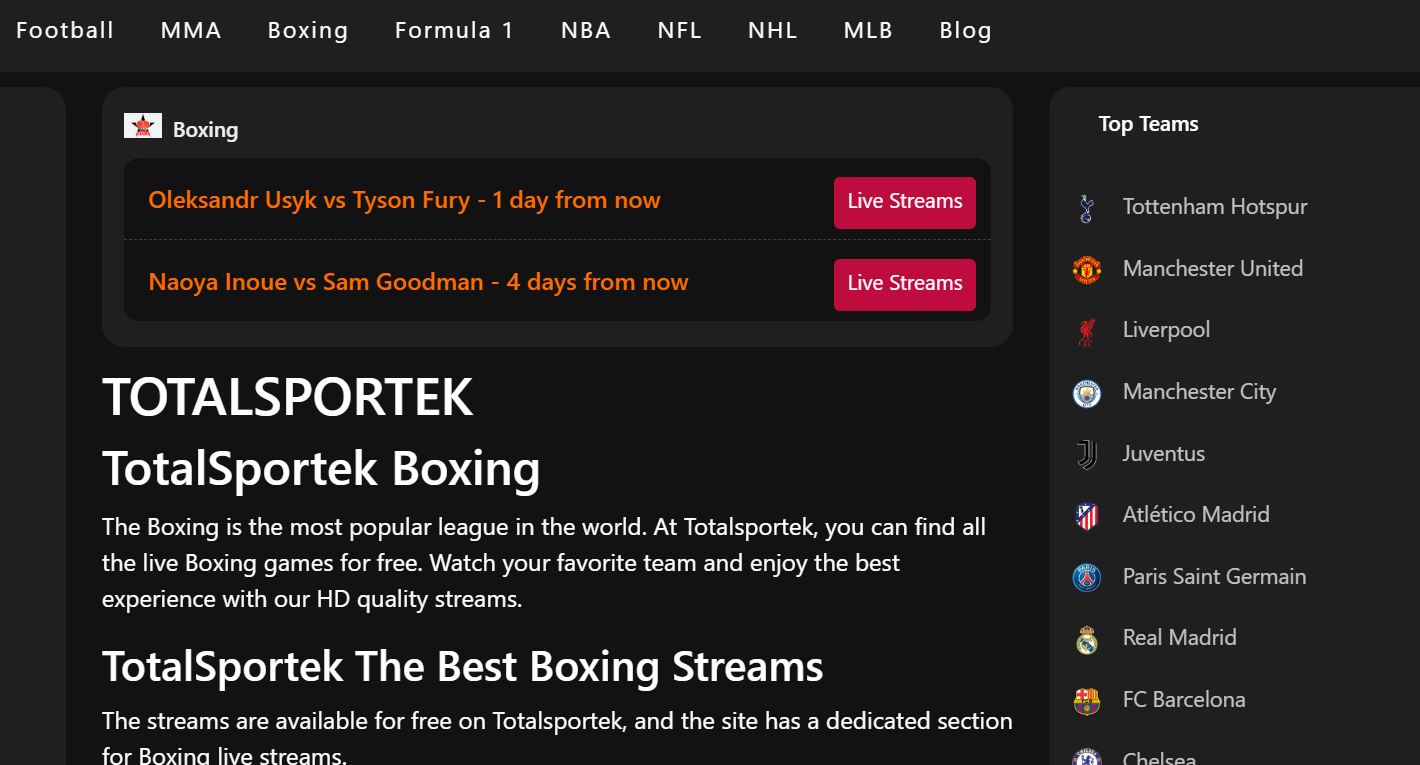This screenshot has width=1420, height=765.
Task: Click the Real Madrid crest icon
Action: [1087, 639]
